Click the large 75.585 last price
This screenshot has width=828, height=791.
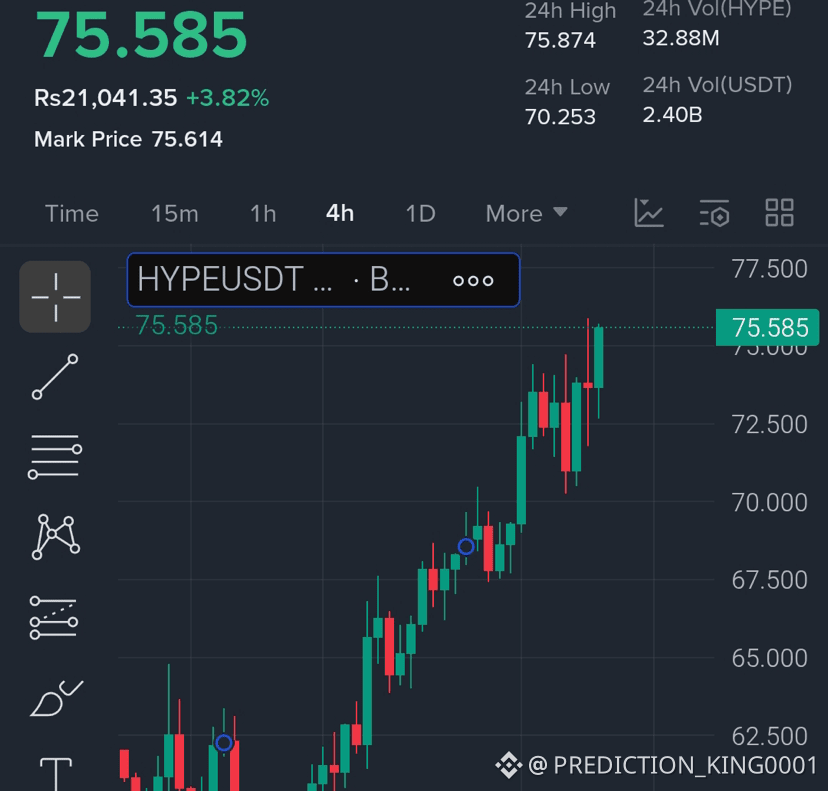pyautogui.click(x=141, y=35)
